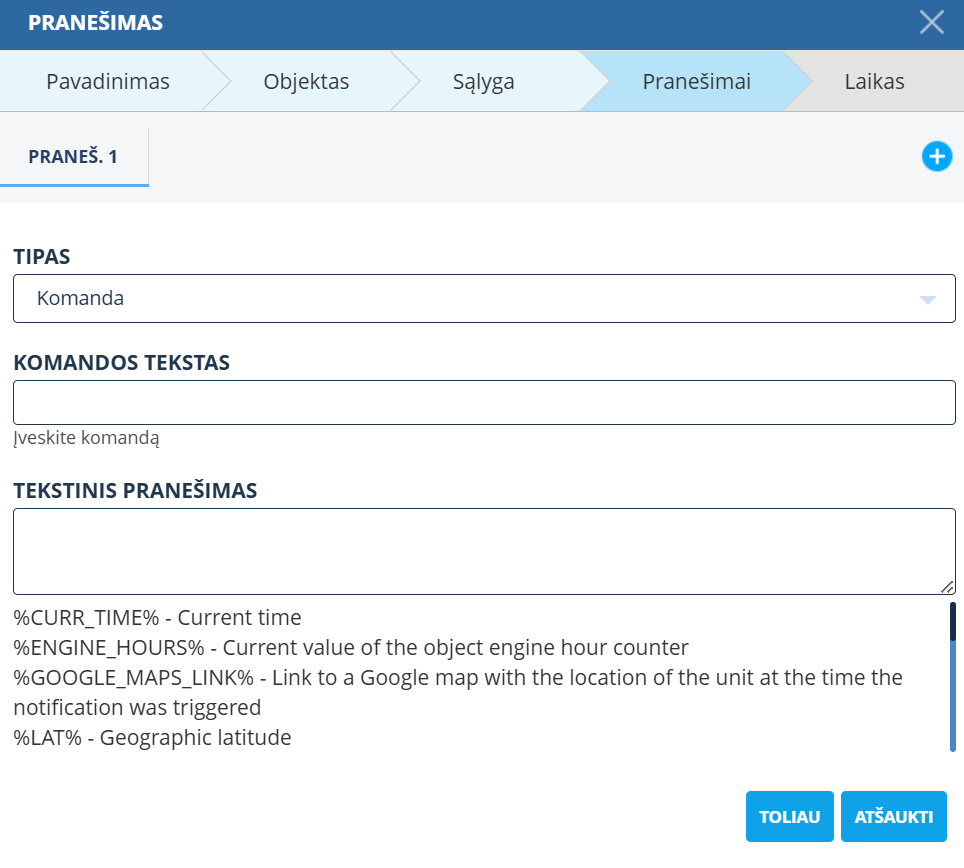Click inside the Tekstinis pranešimas text area
This screenshot has height=868, width=964.
[x=484, y=551]
